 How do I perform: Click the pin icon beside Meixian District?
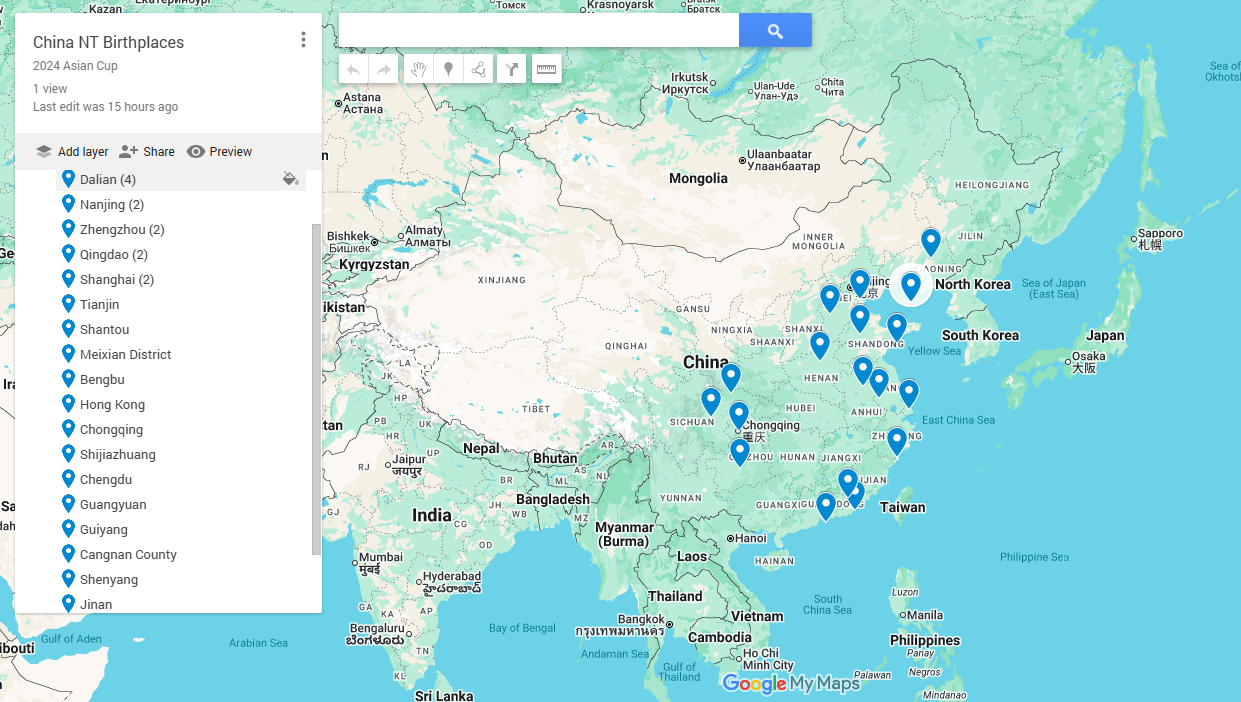(x=68, y=354)
